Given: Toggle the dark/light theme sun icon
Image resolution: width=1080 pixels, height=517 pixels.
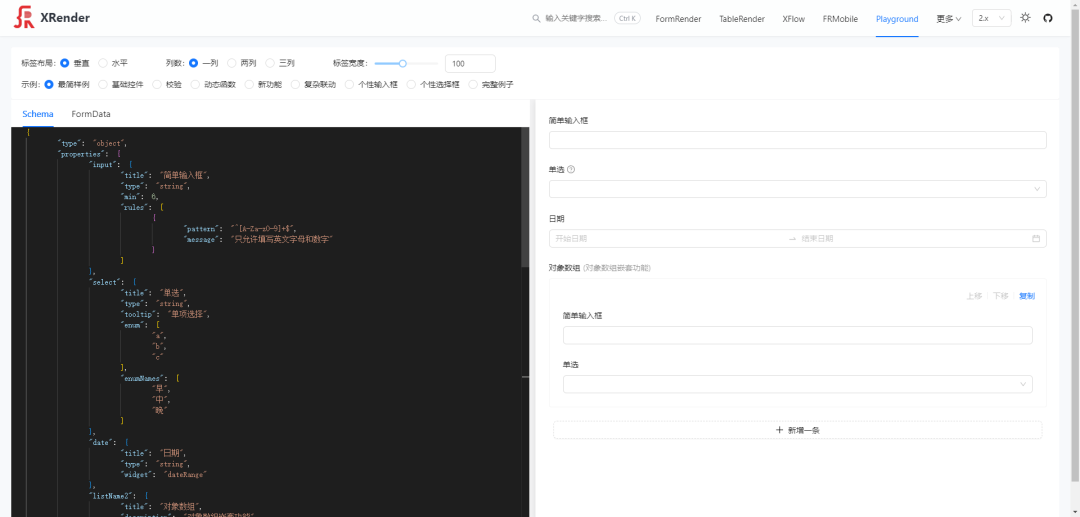Looking at the screenshot, I should point(1026,18).
